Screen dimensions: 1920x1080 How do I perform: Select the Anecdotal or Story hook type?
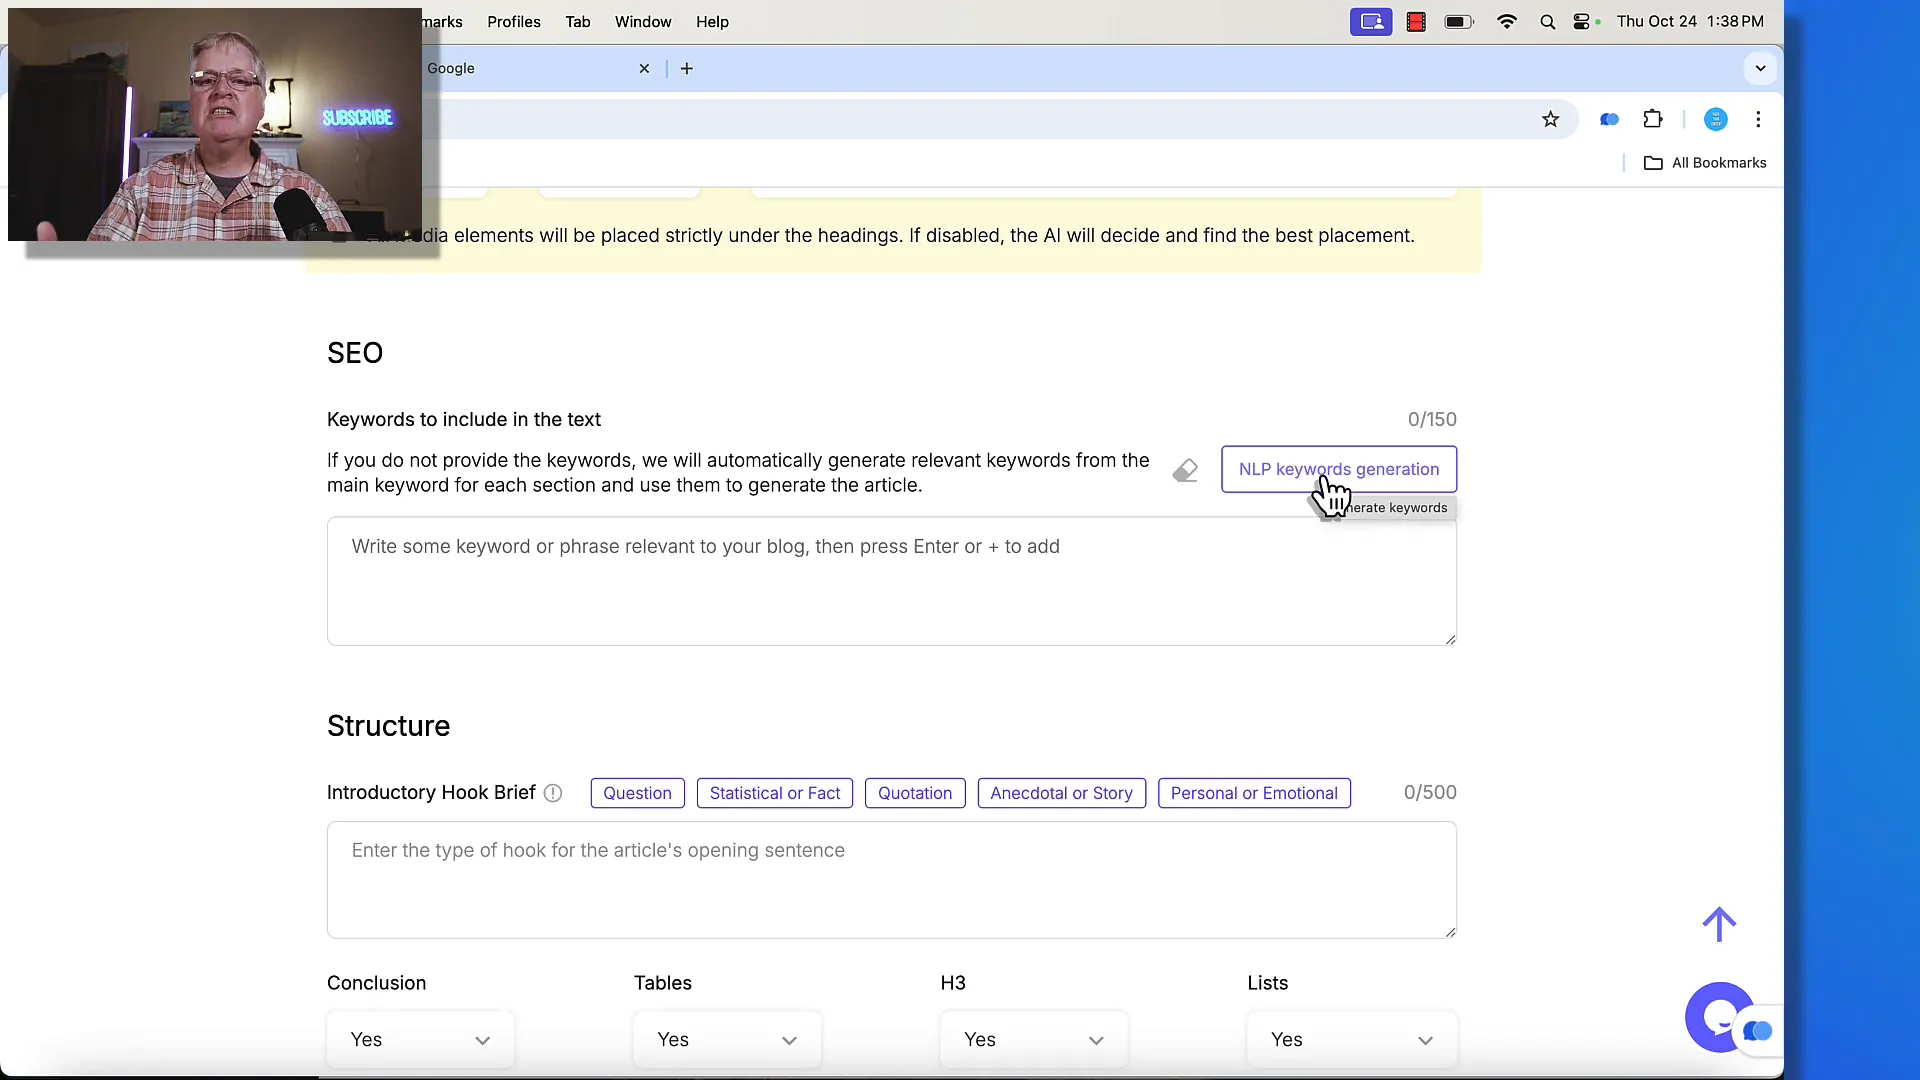1062,793
